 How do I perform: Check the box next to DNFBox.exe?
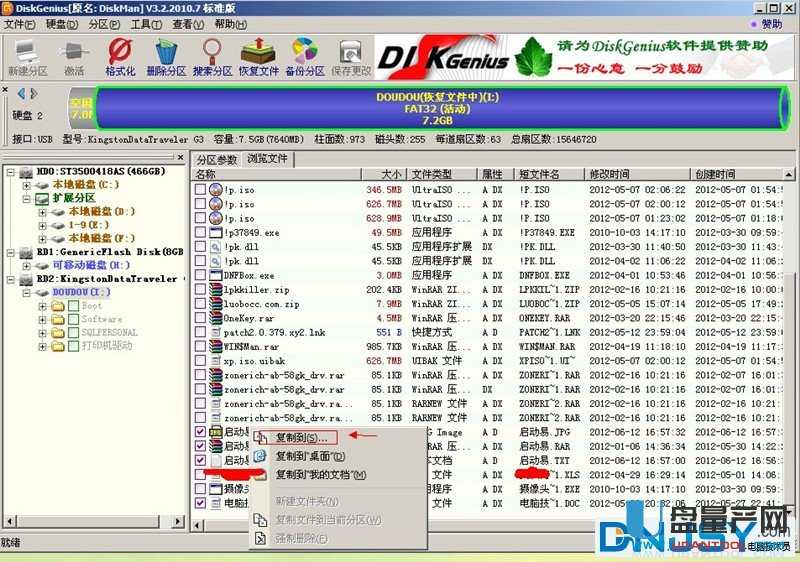click(x=200, y=275)
